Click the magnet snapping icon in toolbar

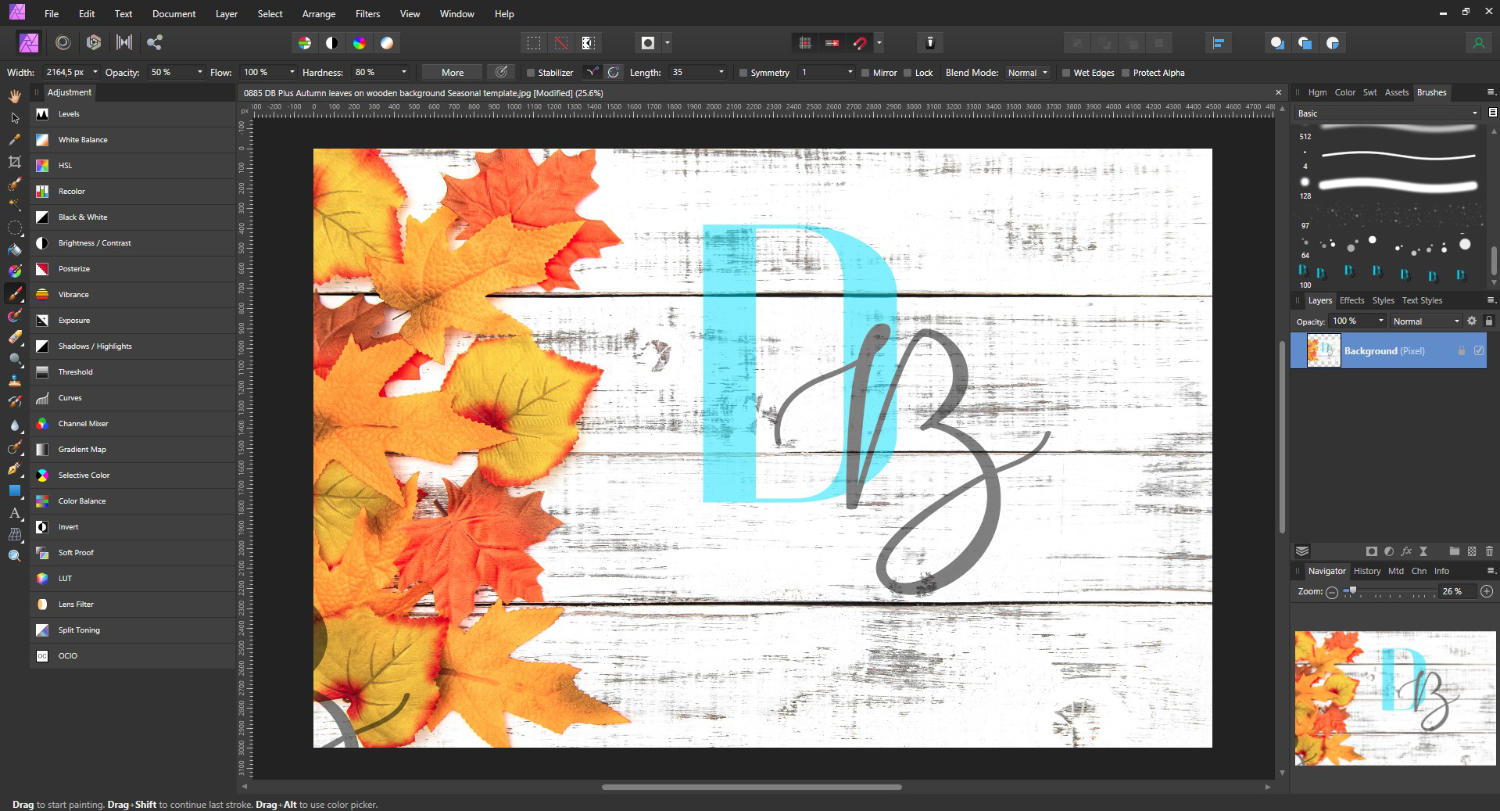[x=858, y=42]
